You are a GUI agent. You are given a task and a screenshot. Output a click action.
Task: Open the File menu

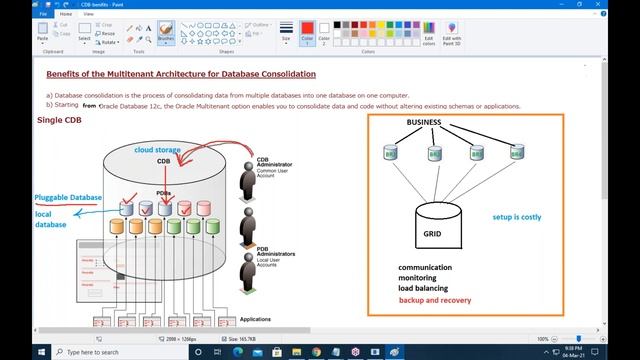point(43,14)
